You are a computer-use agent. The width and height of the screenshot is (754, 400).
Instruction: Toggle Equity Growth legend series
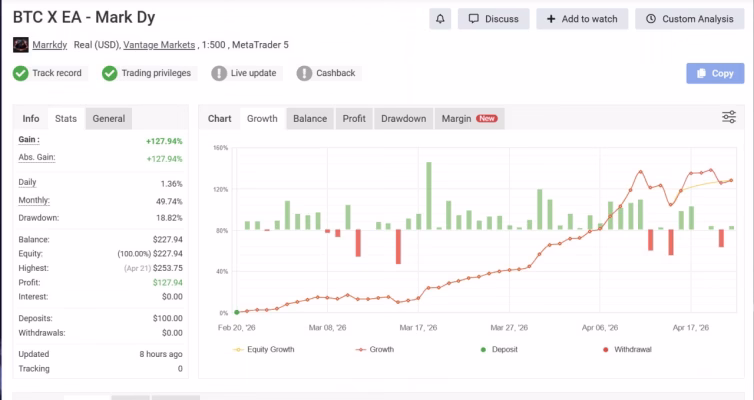tap(263, 349)
